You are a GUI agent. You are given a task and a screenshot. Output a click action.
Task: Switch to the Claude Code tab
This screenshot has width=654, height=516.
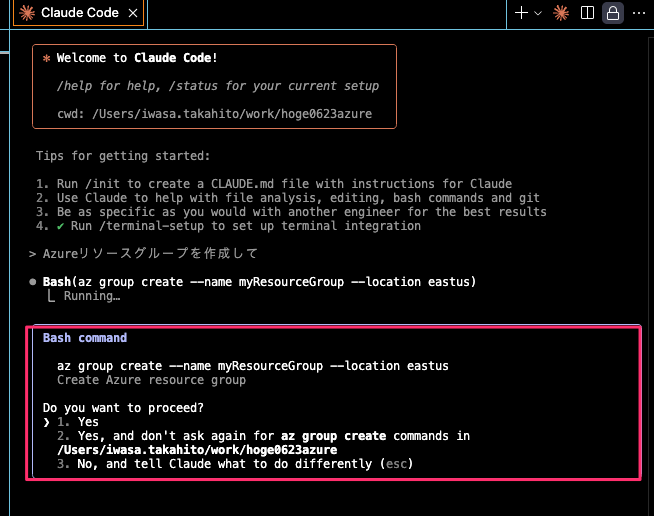click(78, 13)
